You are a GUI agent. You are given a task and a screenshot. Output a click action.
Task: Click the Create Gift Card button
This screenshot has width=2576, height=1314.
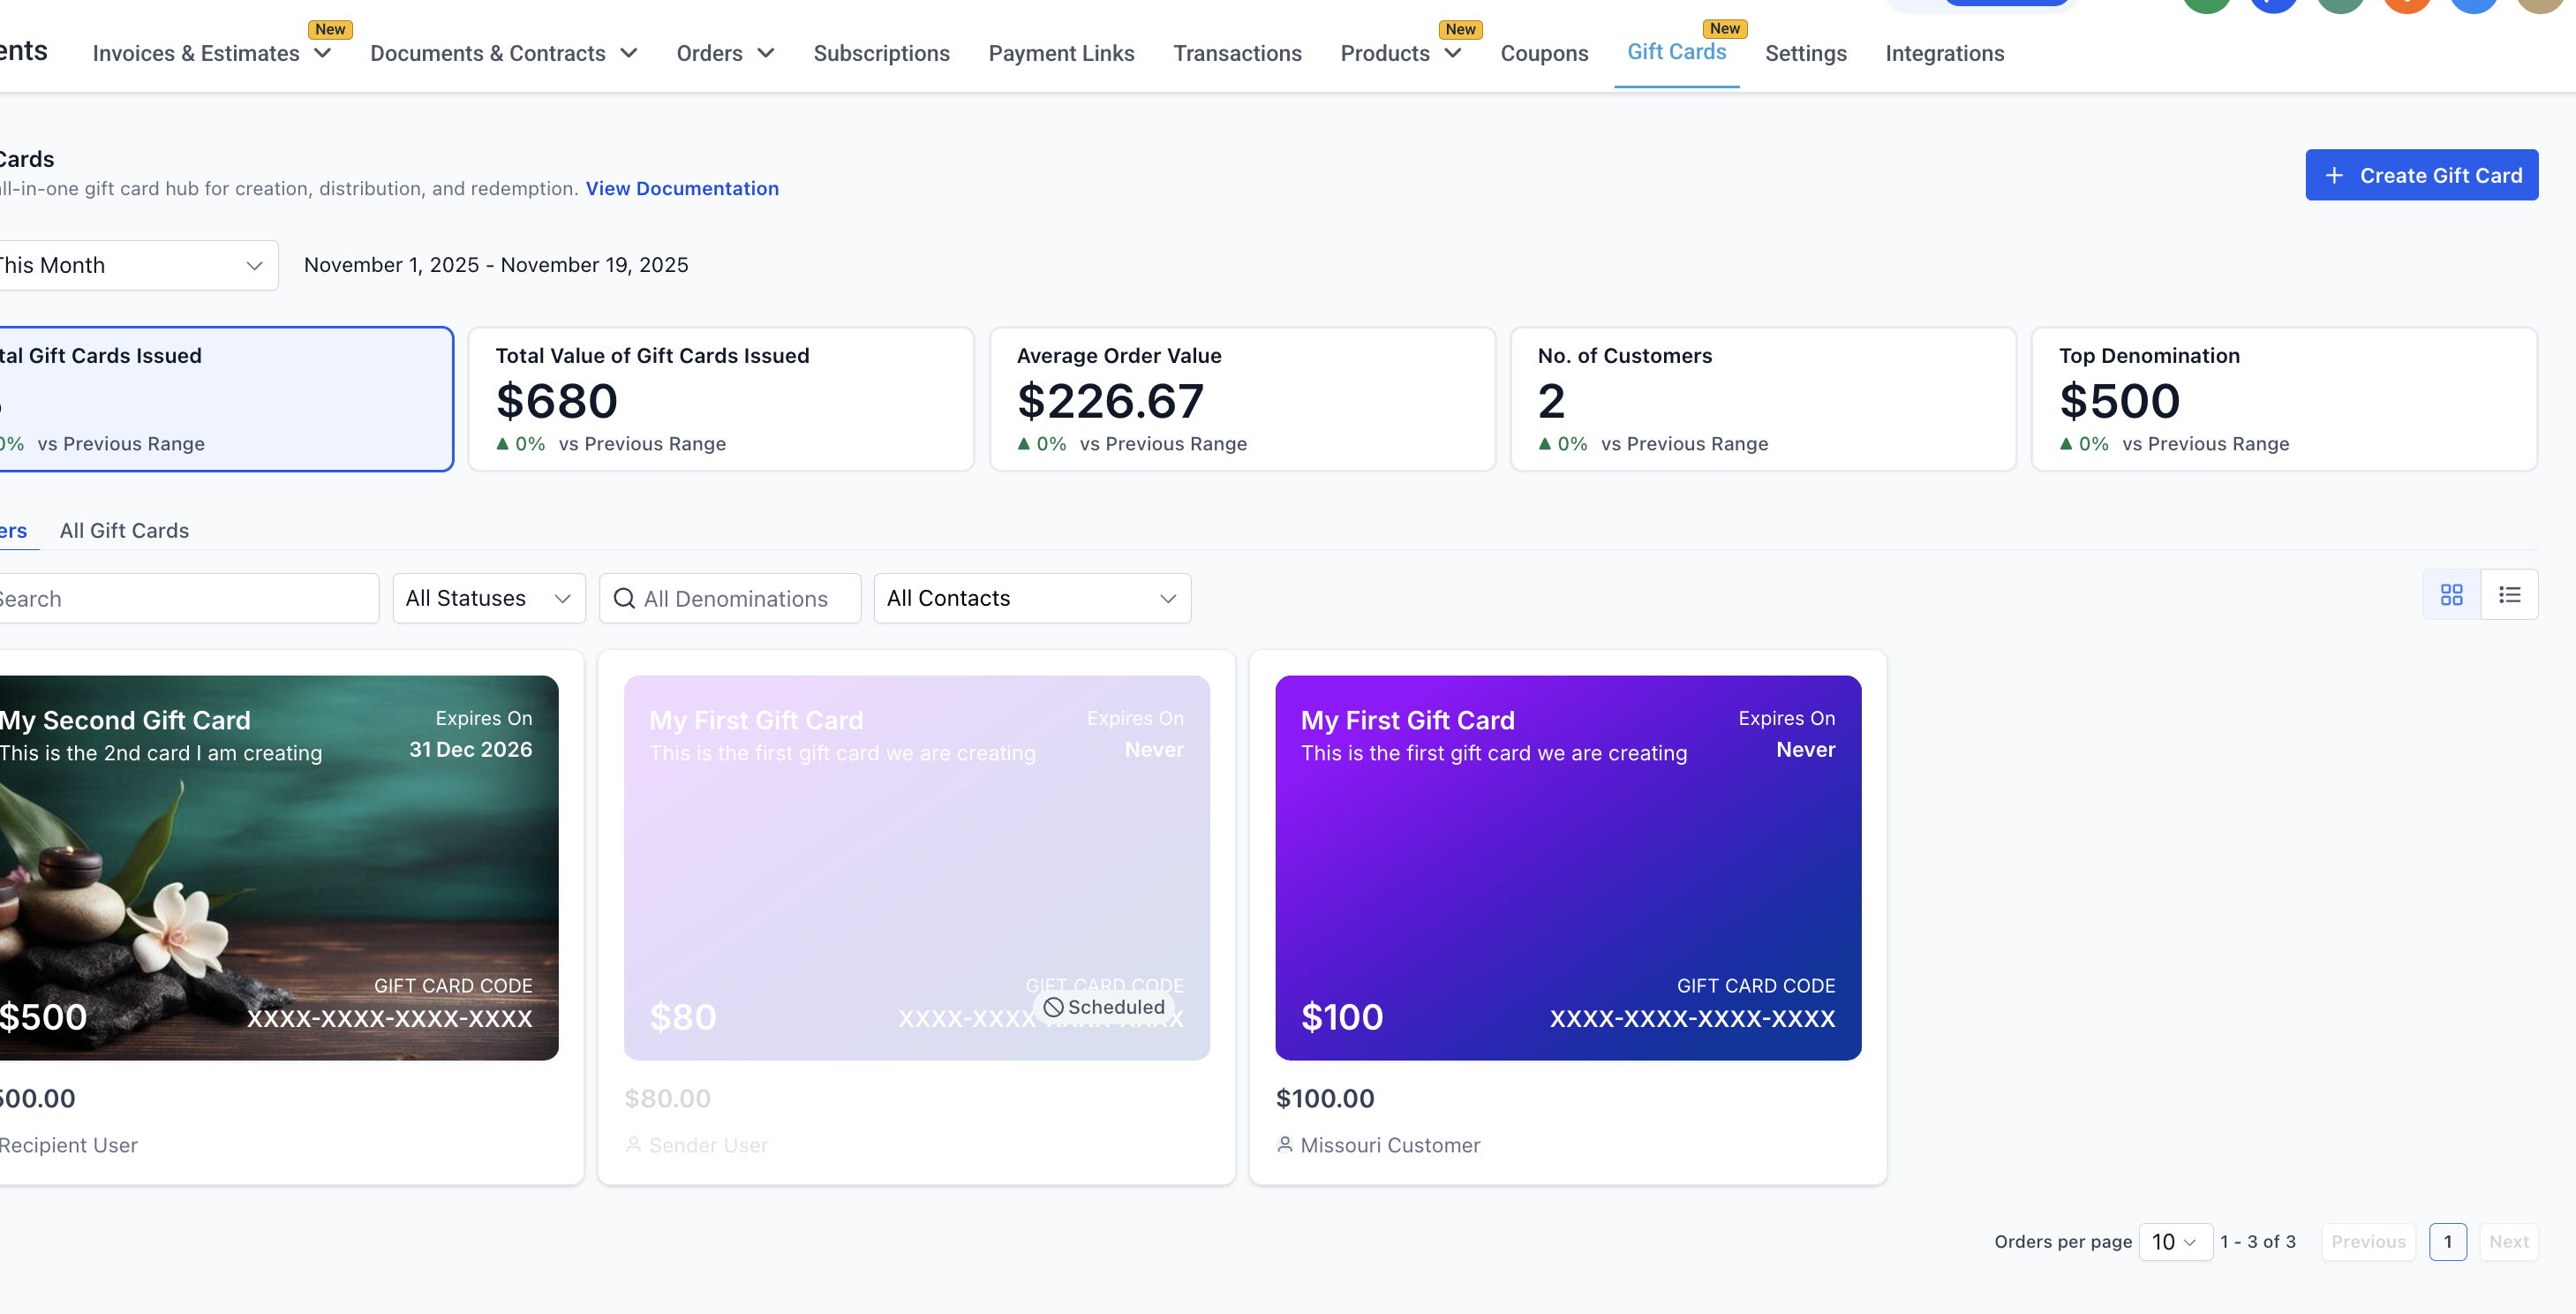click(x=2421, y=175)
